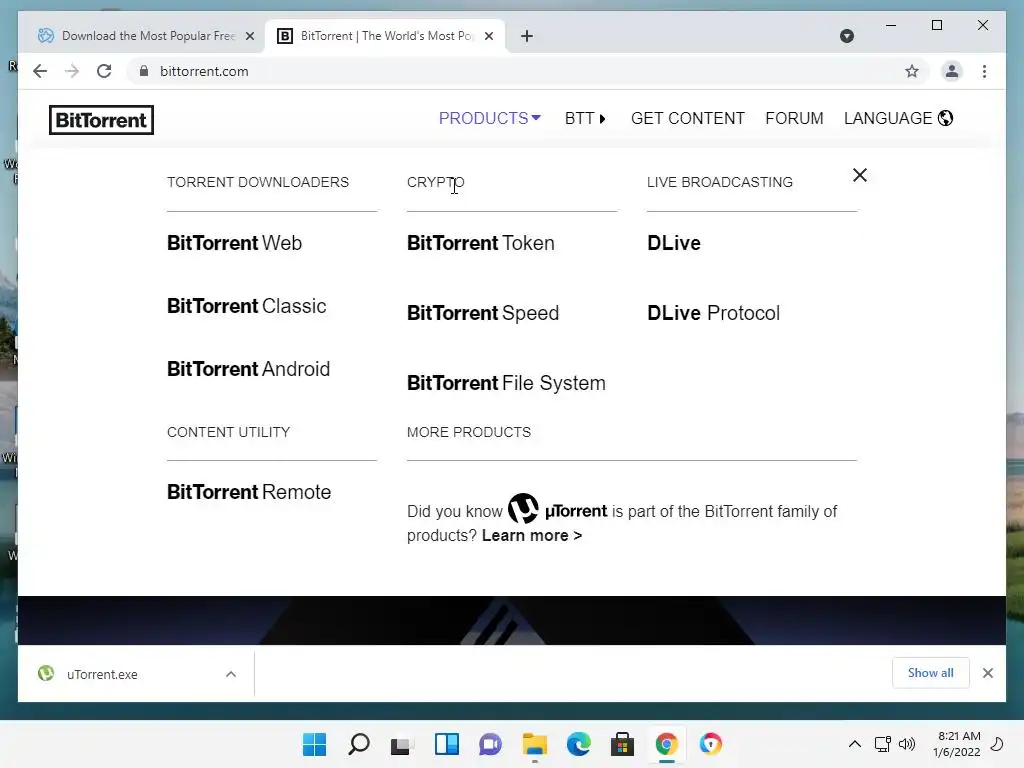Viewport: 1024px width, 768px height.
Task: Open Chrome three-dot menu
Action: click(984, 71)
